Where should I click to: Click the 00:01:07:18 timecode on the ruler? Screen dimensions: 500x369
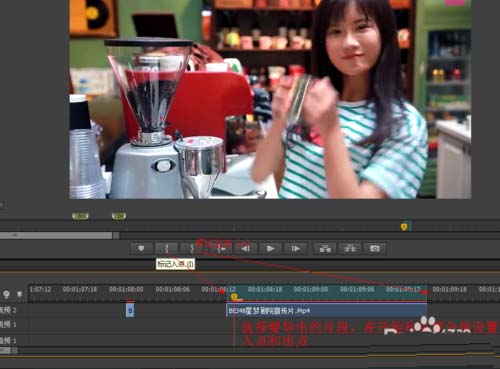80,289
